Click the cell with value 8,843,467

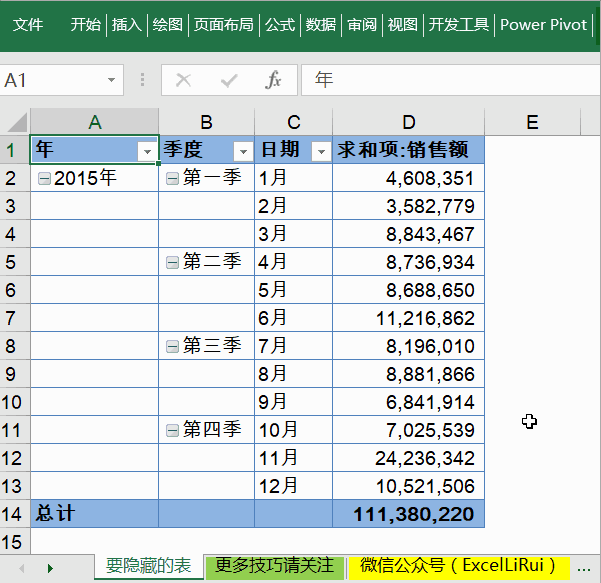(x=409, y=234)
